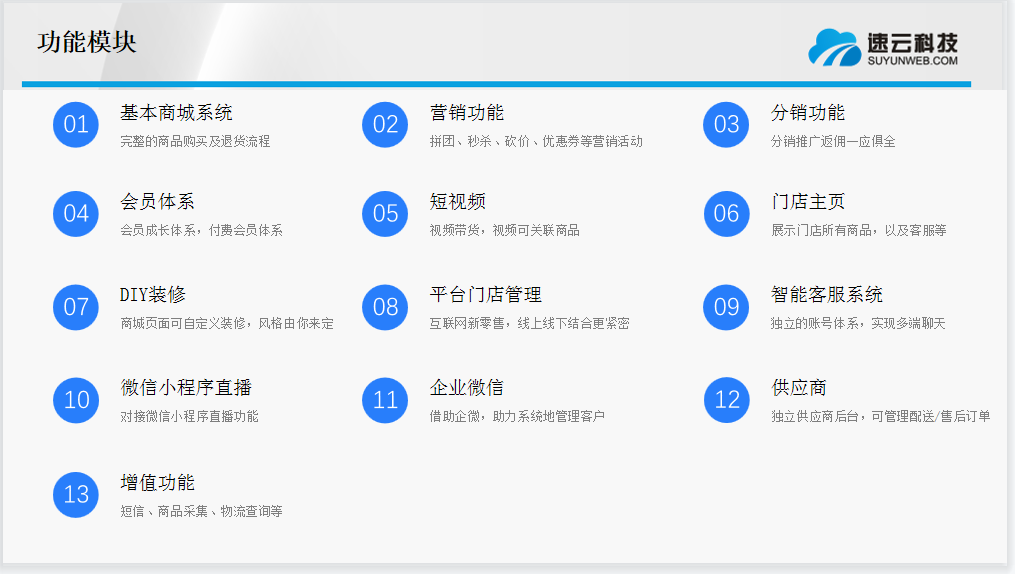Click the 基本商城系统 heading

point(176,113)
